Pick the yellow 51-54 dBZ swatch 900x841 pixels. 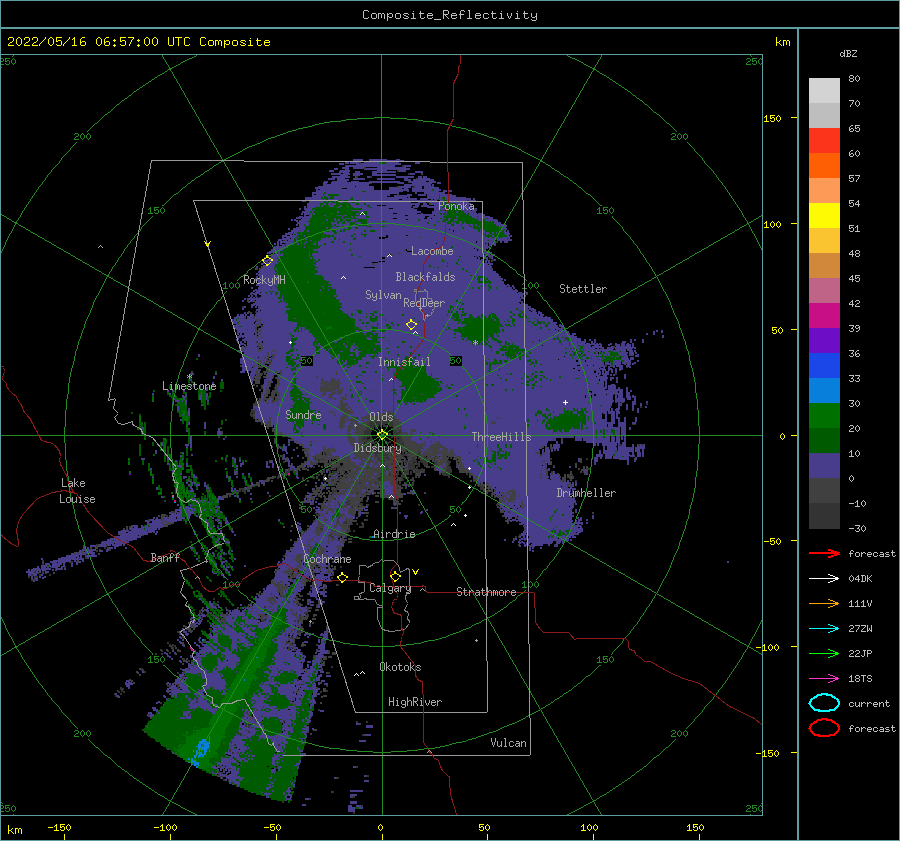click(x=824, y=215)
